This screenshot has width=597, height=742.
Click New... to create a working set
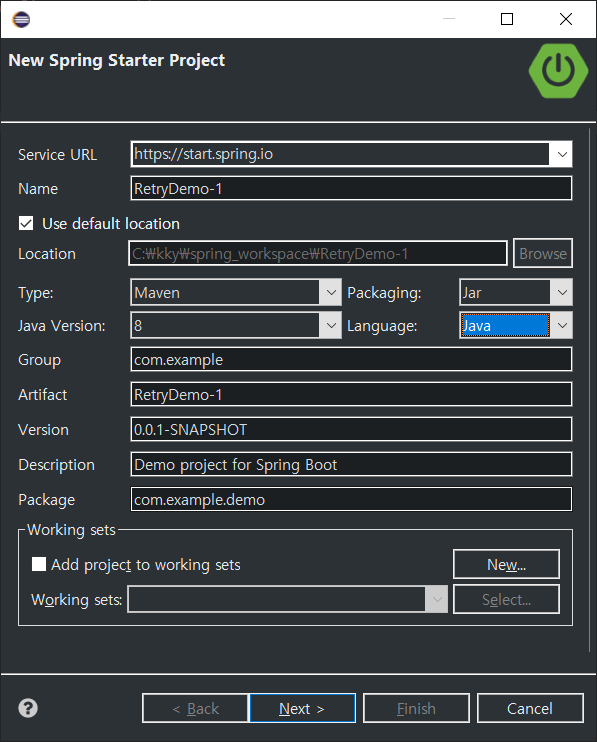click(x=506, y=564)
